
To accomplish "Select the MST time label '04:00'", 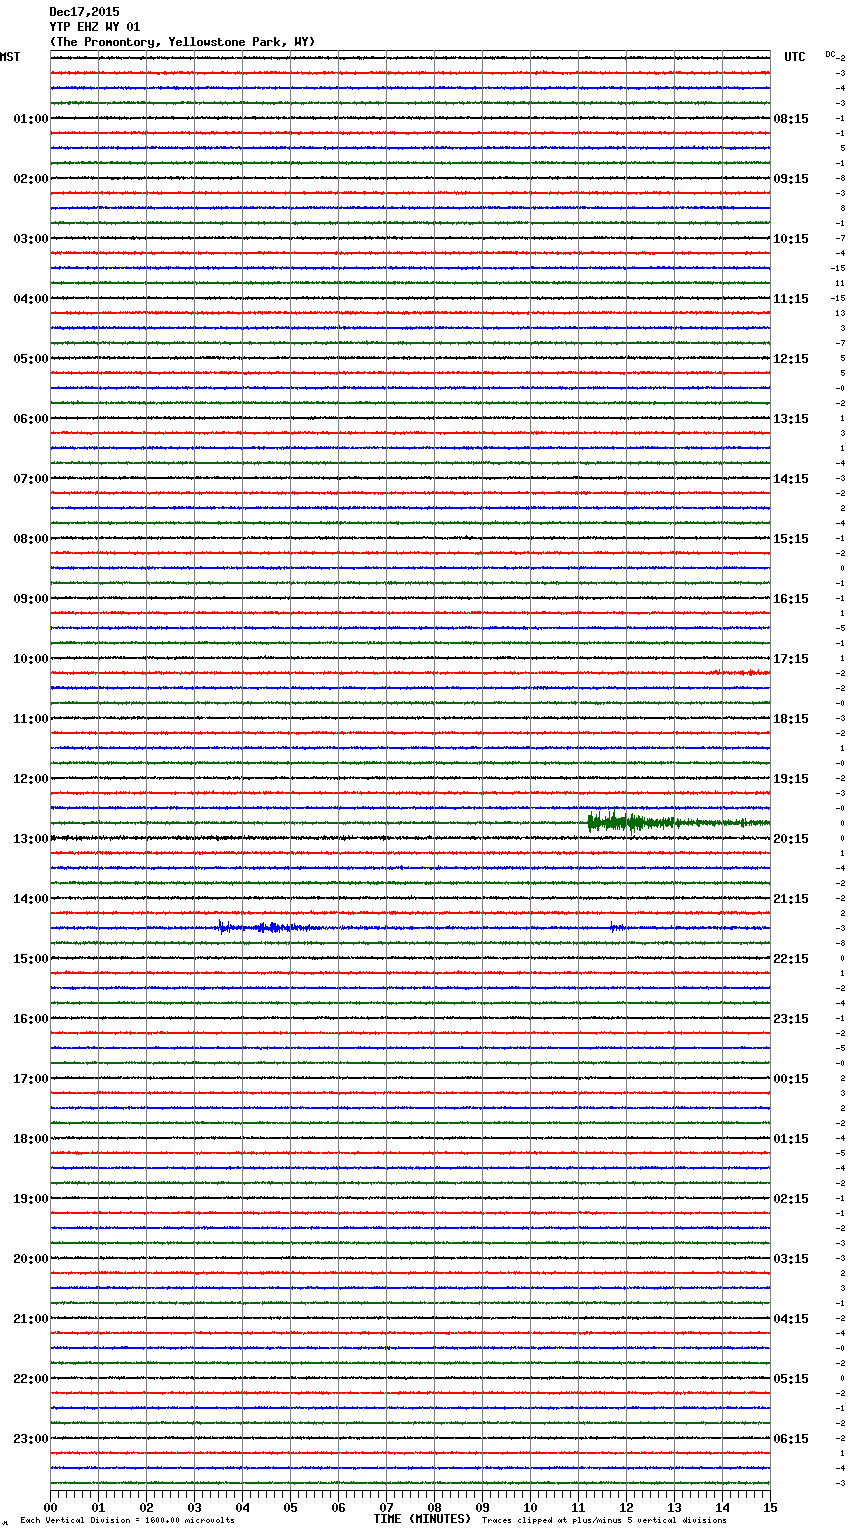I will pyautogui.click(x=31, y=299).
